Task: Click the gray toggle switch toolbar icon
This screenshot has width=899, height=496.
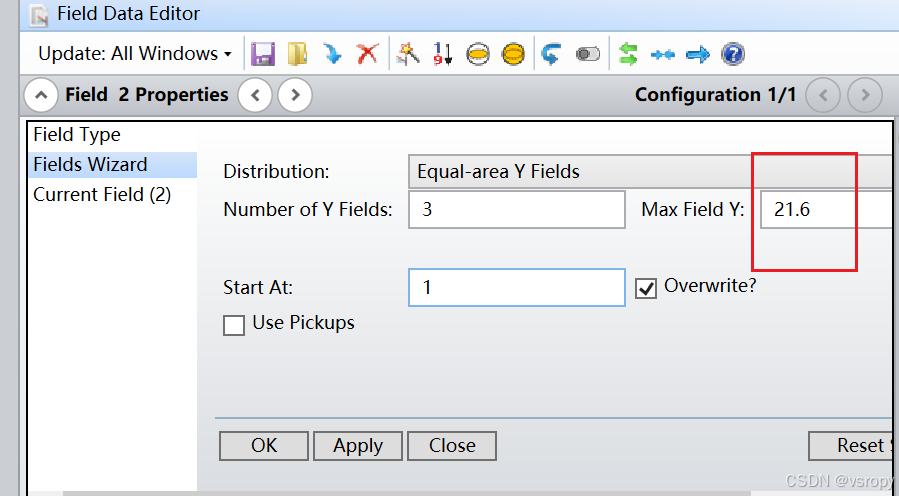Action: tap(588, 54)
